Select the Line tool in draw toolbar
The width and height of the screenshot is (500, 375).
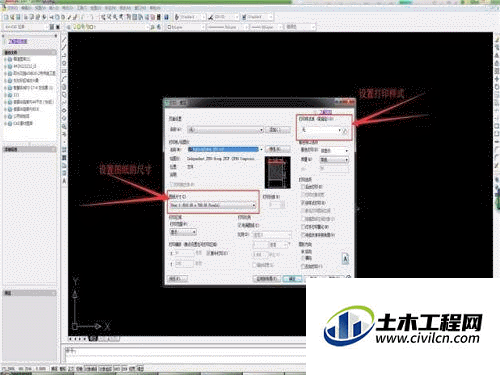pos(64,40)
